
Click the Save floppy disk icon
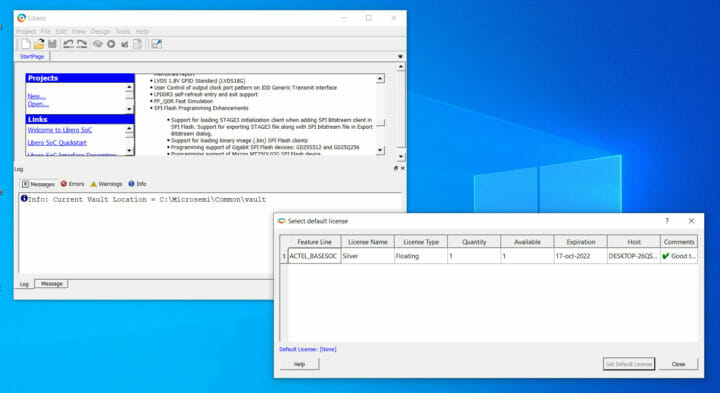pos(52,44)
